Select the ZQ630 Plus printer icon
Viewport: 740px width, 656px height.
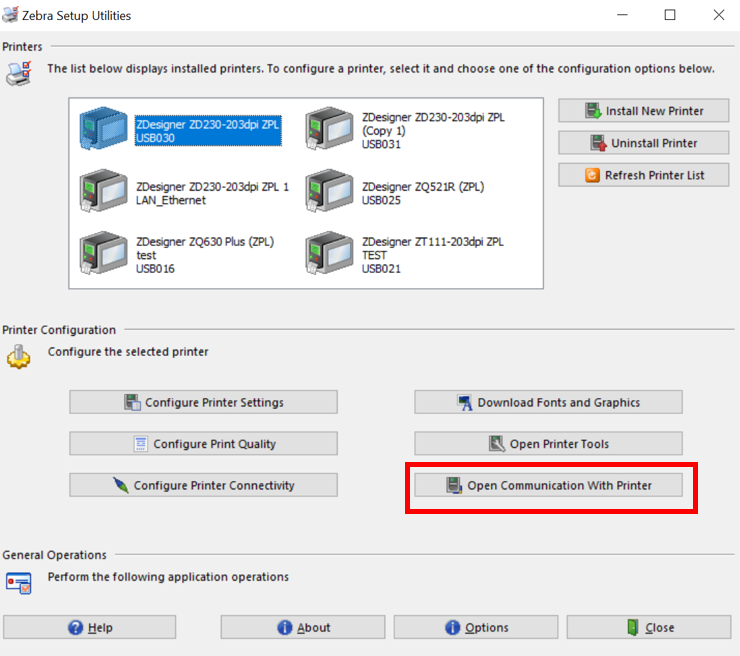click(x=104, y=254)
